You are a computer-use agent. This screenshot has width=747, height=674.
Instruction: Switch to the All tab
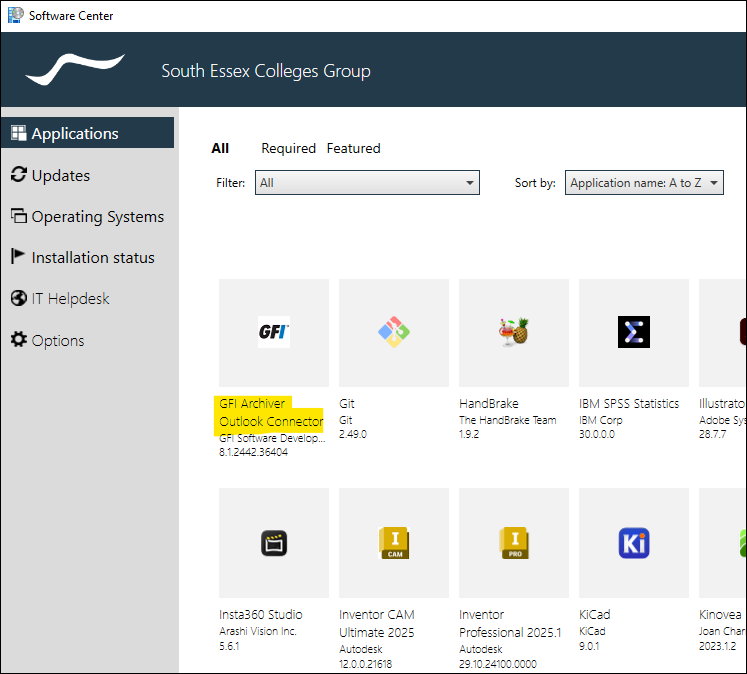(x=220, y=148)
